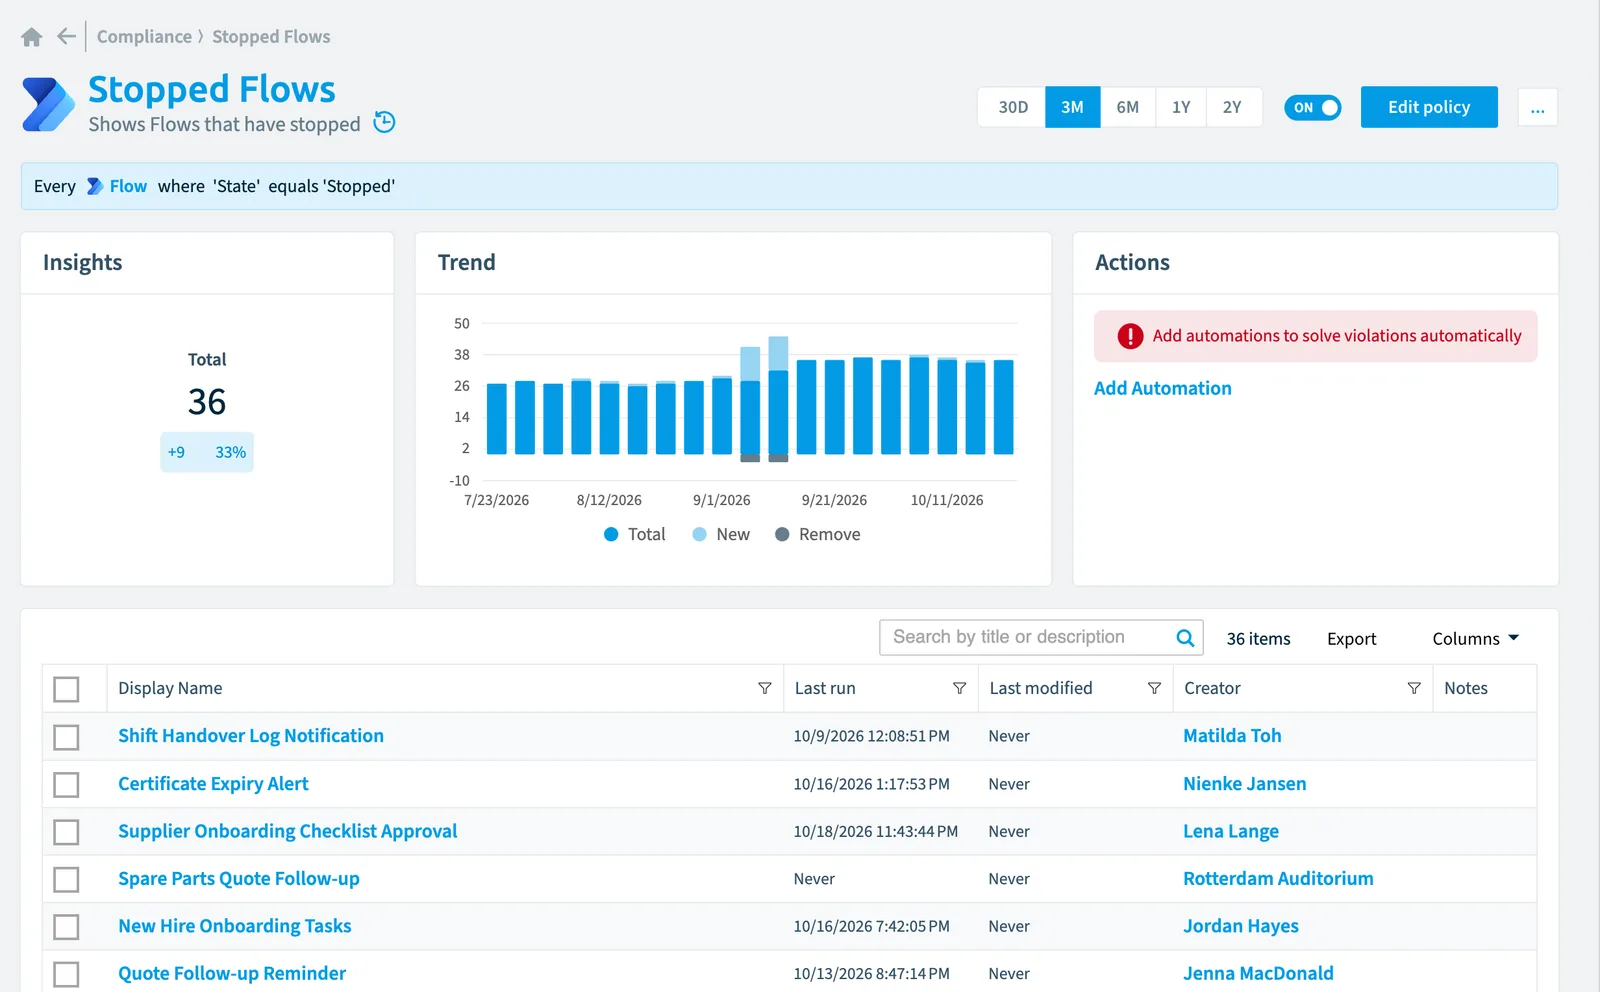Toggle the New legend marker

[x=700, y=534]
